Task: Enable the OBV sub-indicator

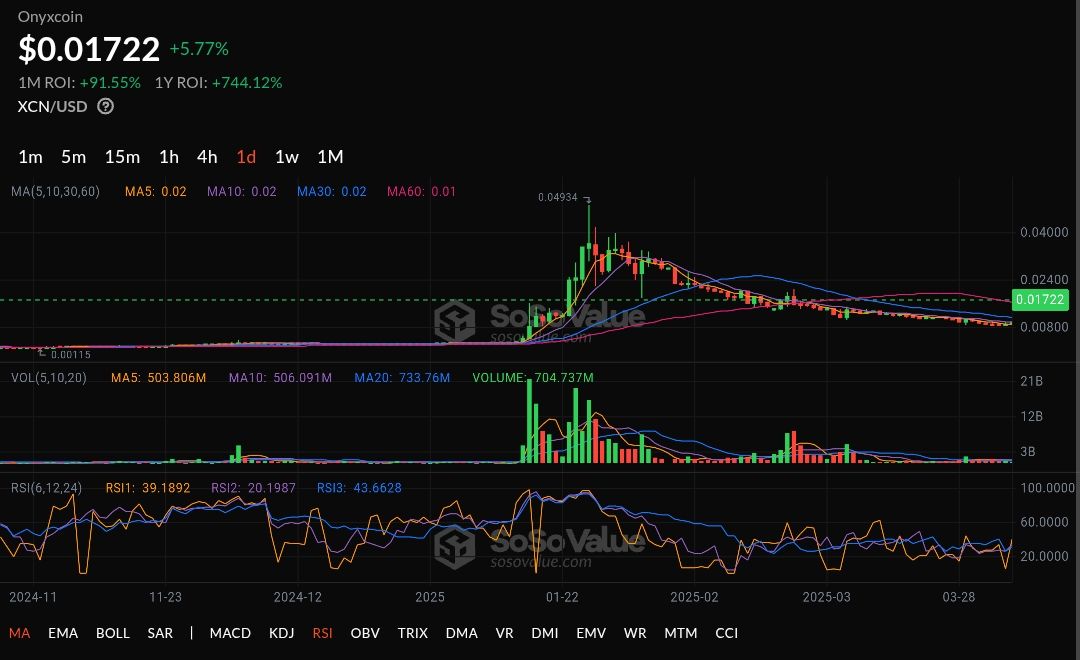Action: (x=365, y=632)
